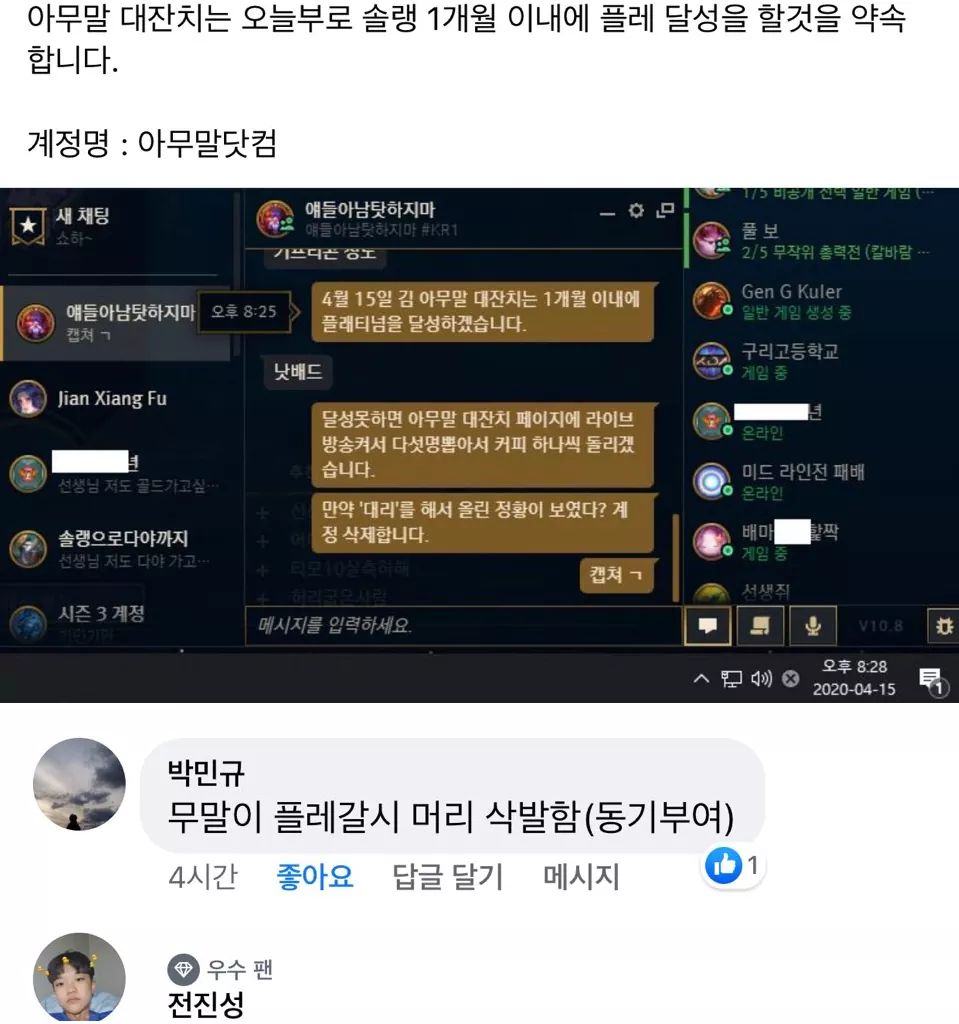Viewport: 959px width, 1024px height.
Task: Click the new chat star badge icon
Action: click(28, 226)
